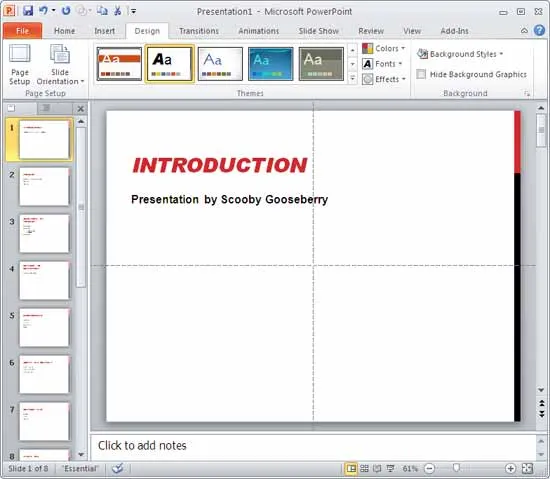
Task: Enable Hide Background Graphics checkbox
Action: [x=421, y=74]
